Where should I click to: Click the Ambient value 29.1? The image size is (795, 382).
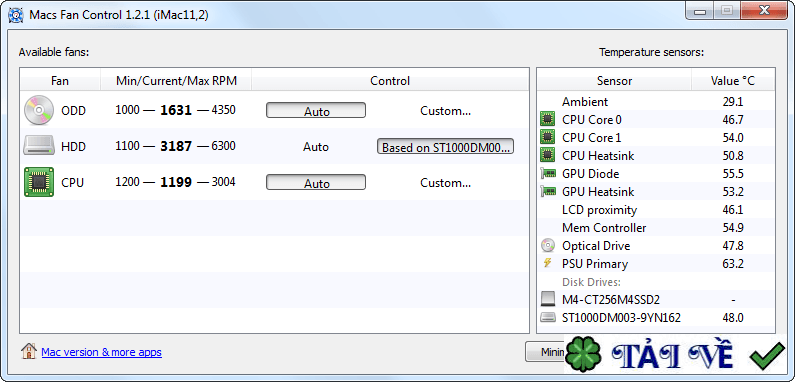pyautogui.click(x=733, y=101)
